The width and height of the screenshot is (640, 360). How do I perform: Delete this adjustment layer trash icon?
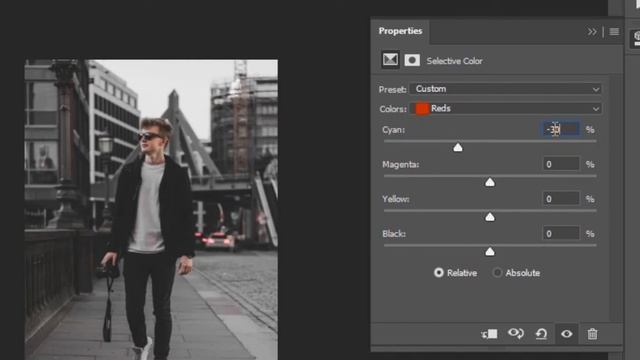click(592, 334)
